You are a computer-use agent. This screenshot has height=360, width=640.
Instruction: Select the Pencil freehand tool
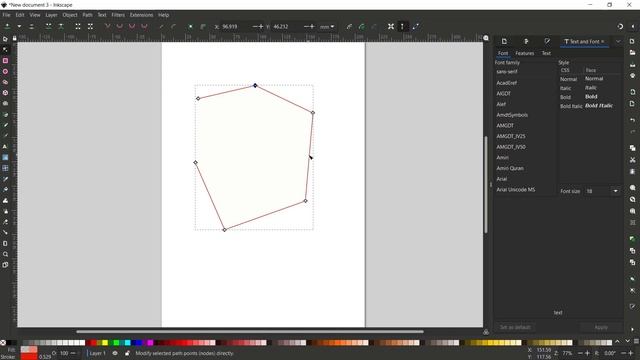[5, 125]
